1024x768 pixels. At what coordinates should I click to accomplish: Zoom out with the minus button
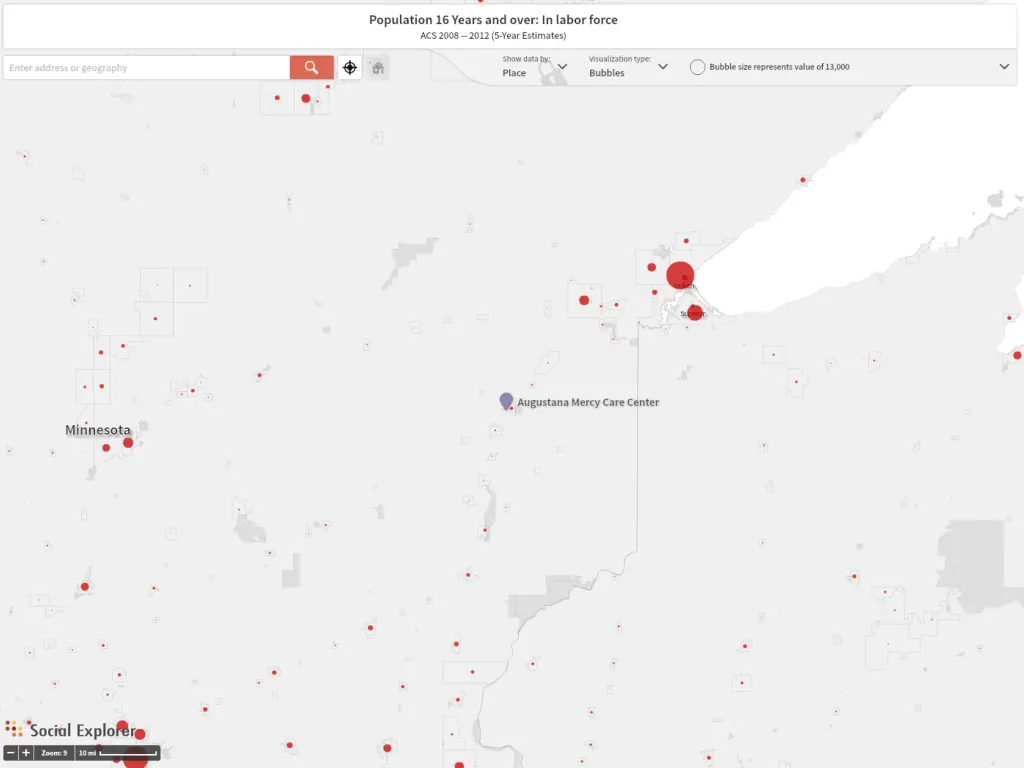click(x=11, y=752)
